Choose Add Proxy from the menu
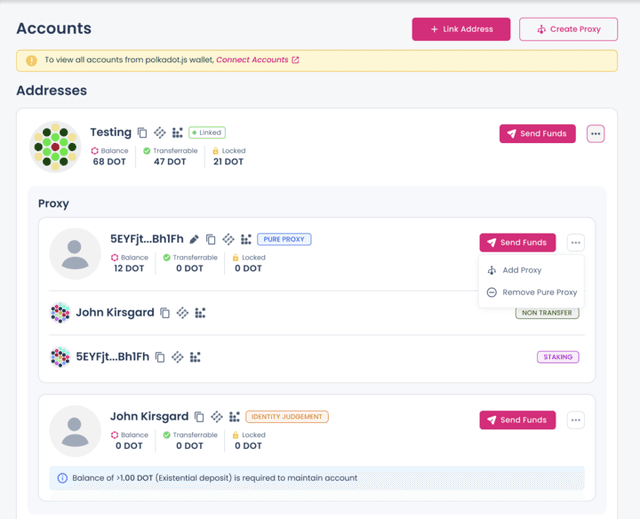640x519 pixels. pos(521,270)
